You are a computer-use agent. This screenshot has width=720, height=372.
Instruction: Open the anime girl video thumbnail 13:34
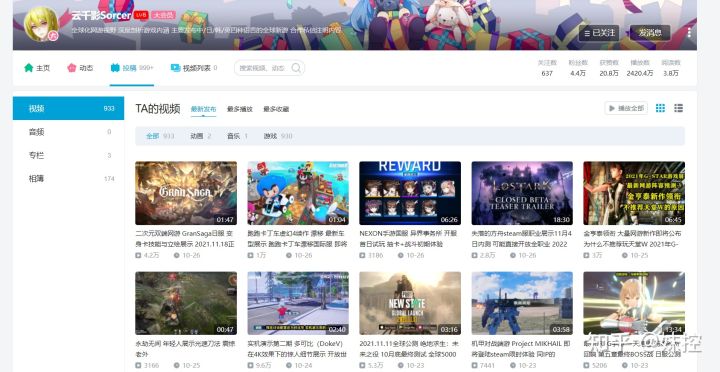(x=634, y=303)
